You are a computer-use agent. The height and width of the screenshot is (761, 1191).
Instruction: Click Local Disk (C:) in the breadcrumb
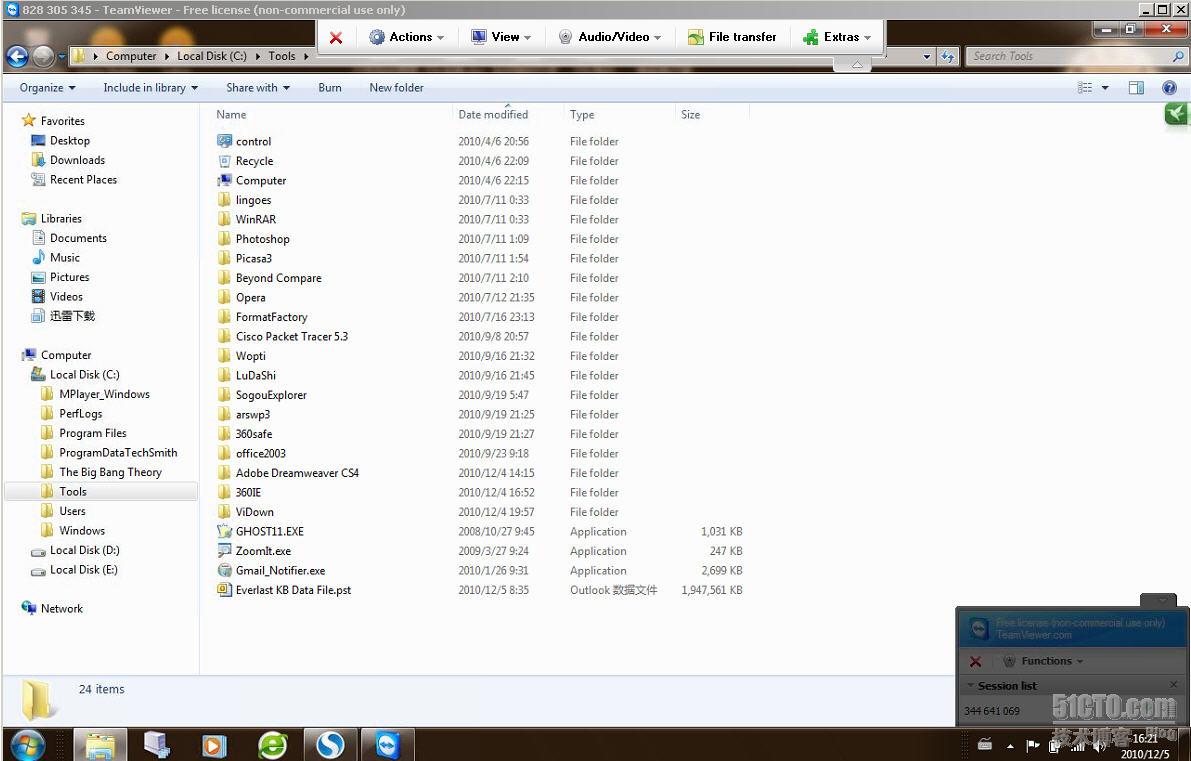point(212,56)
